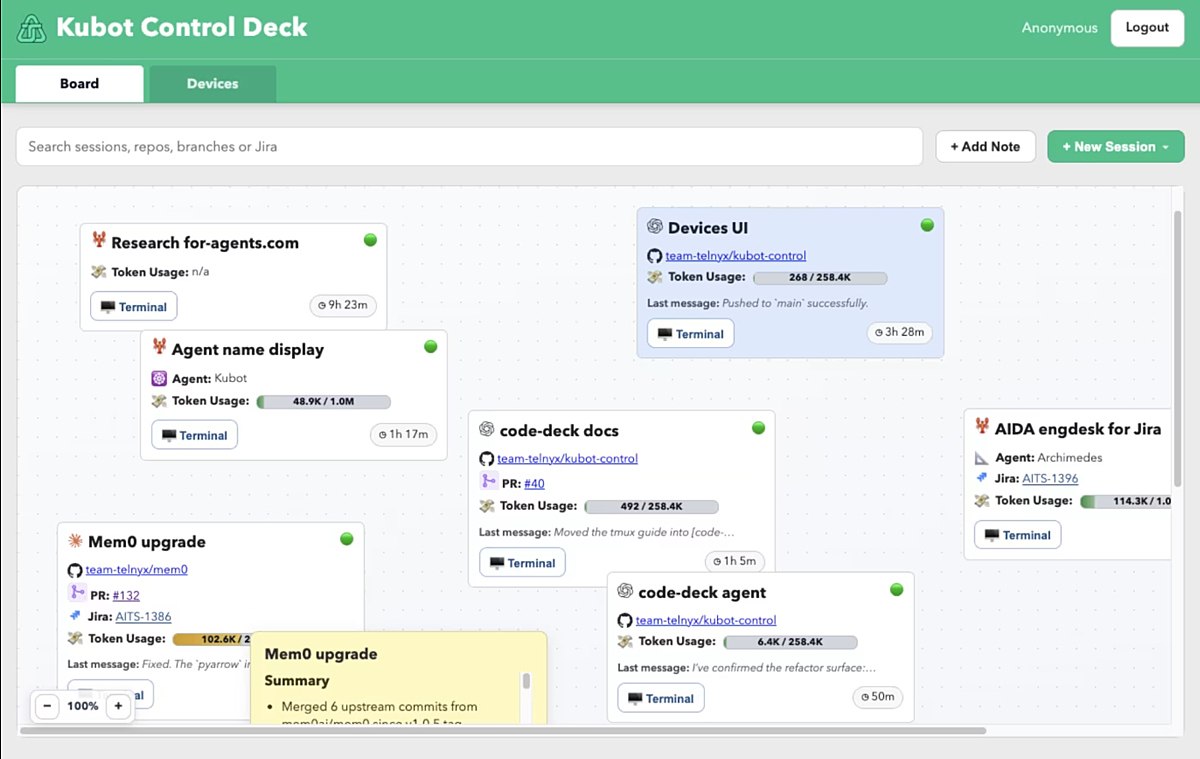Click the GitHub icon in Devices UI card
The image size is (1200, 759).
(x=655, y=255)
